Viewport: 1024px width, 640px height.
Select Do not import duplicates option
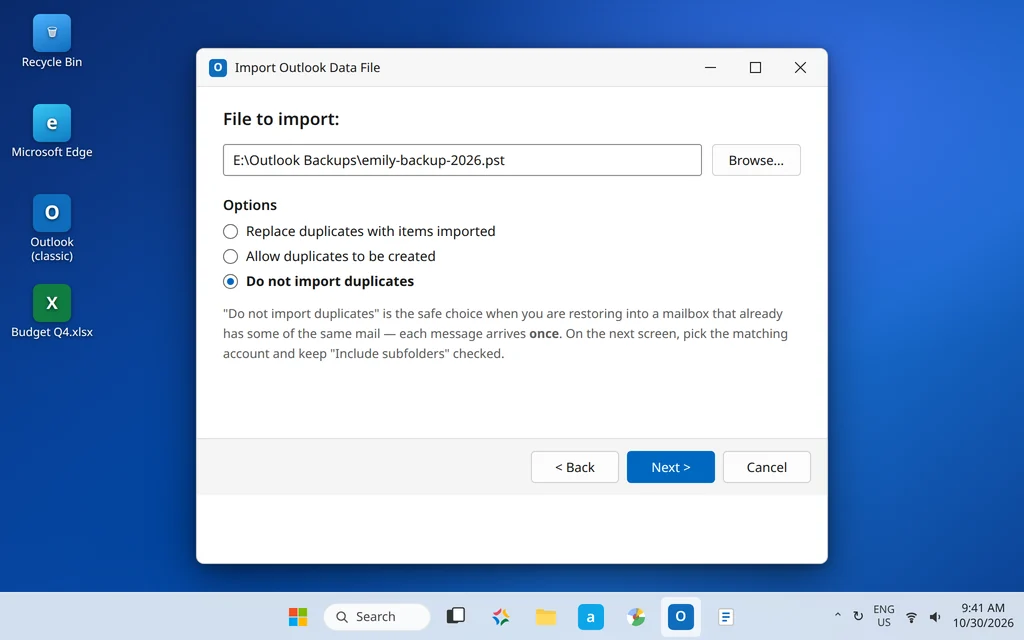click(319, 281)
